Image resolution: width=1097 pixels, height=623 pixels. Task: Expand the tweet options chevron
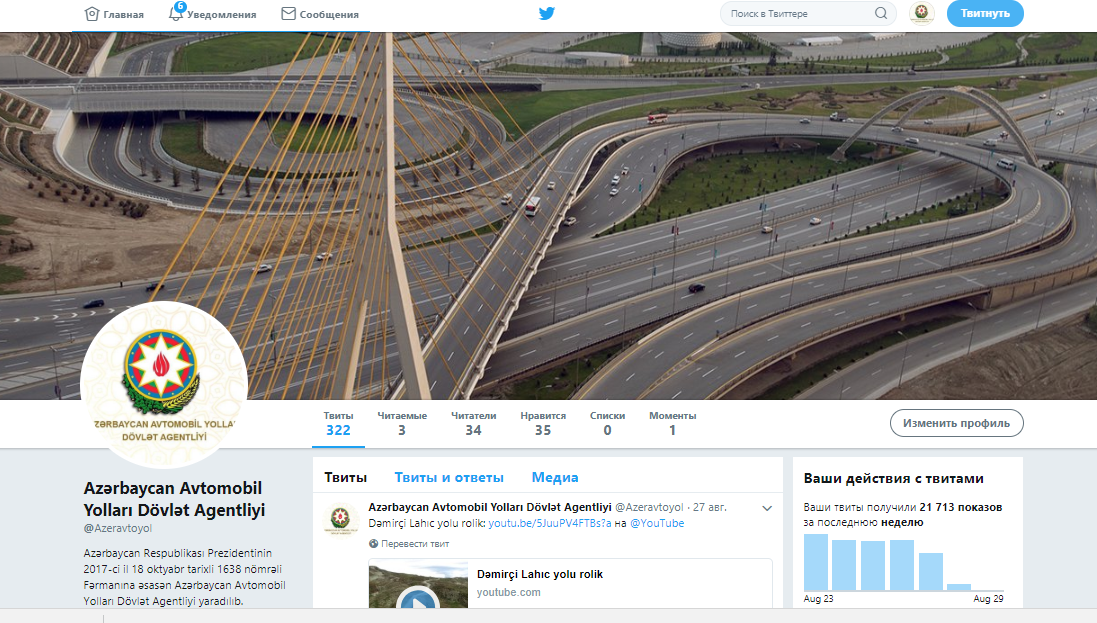[767, 508]
